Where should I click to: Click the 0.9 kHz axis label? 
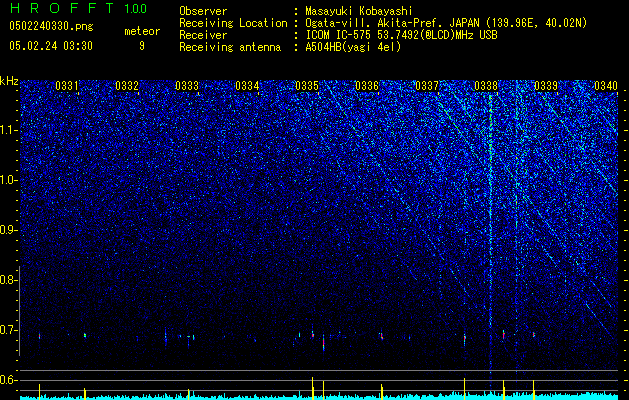(7, 230)
